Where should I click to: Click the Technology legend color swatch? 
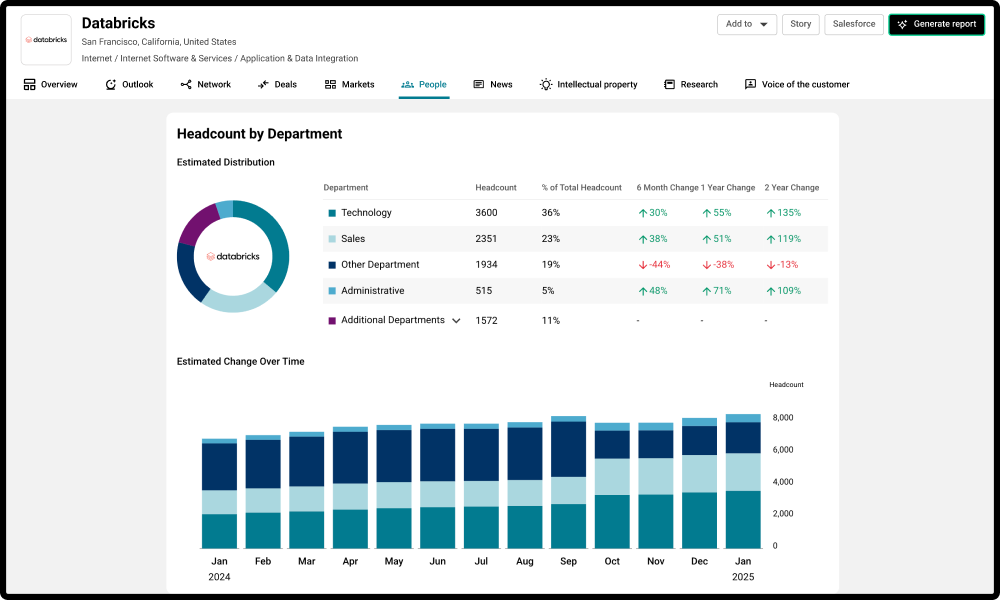pos(332,213)
